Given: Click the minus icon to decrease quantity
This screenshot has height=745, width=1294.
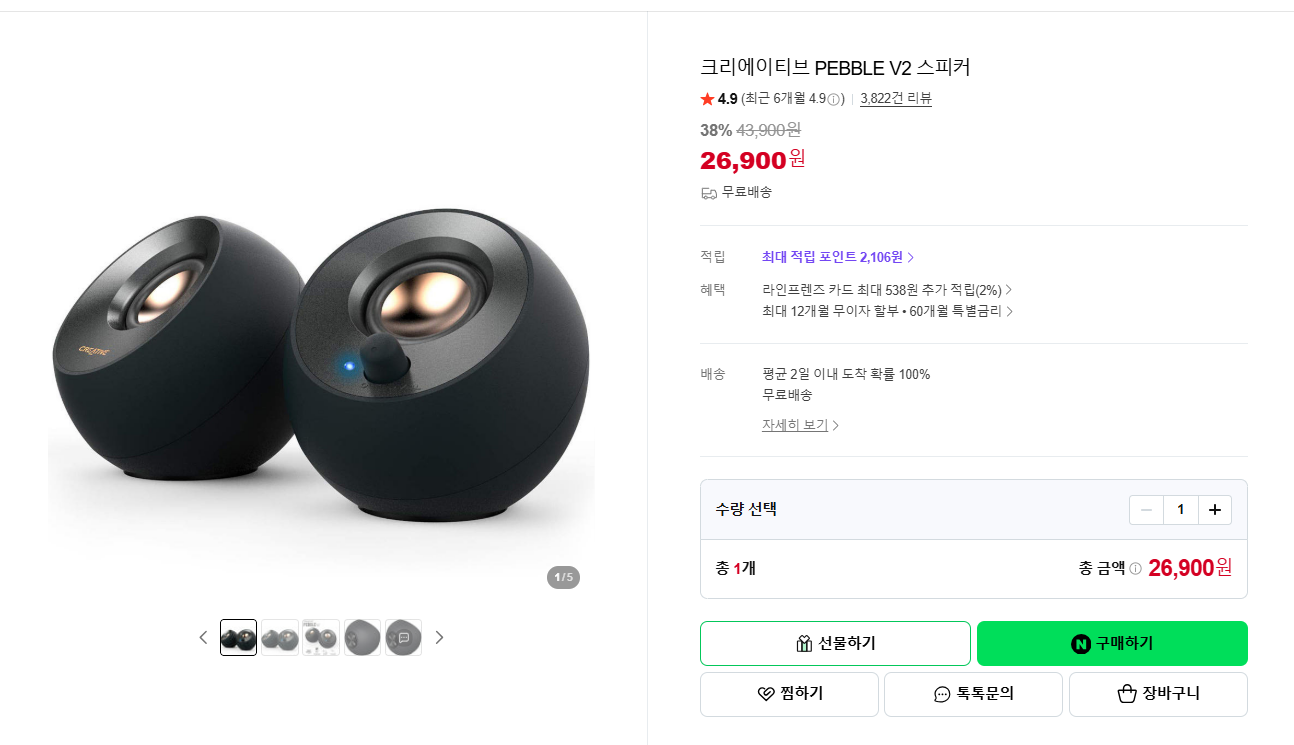Looking at the screenshot, I should tap(1146, 510).
